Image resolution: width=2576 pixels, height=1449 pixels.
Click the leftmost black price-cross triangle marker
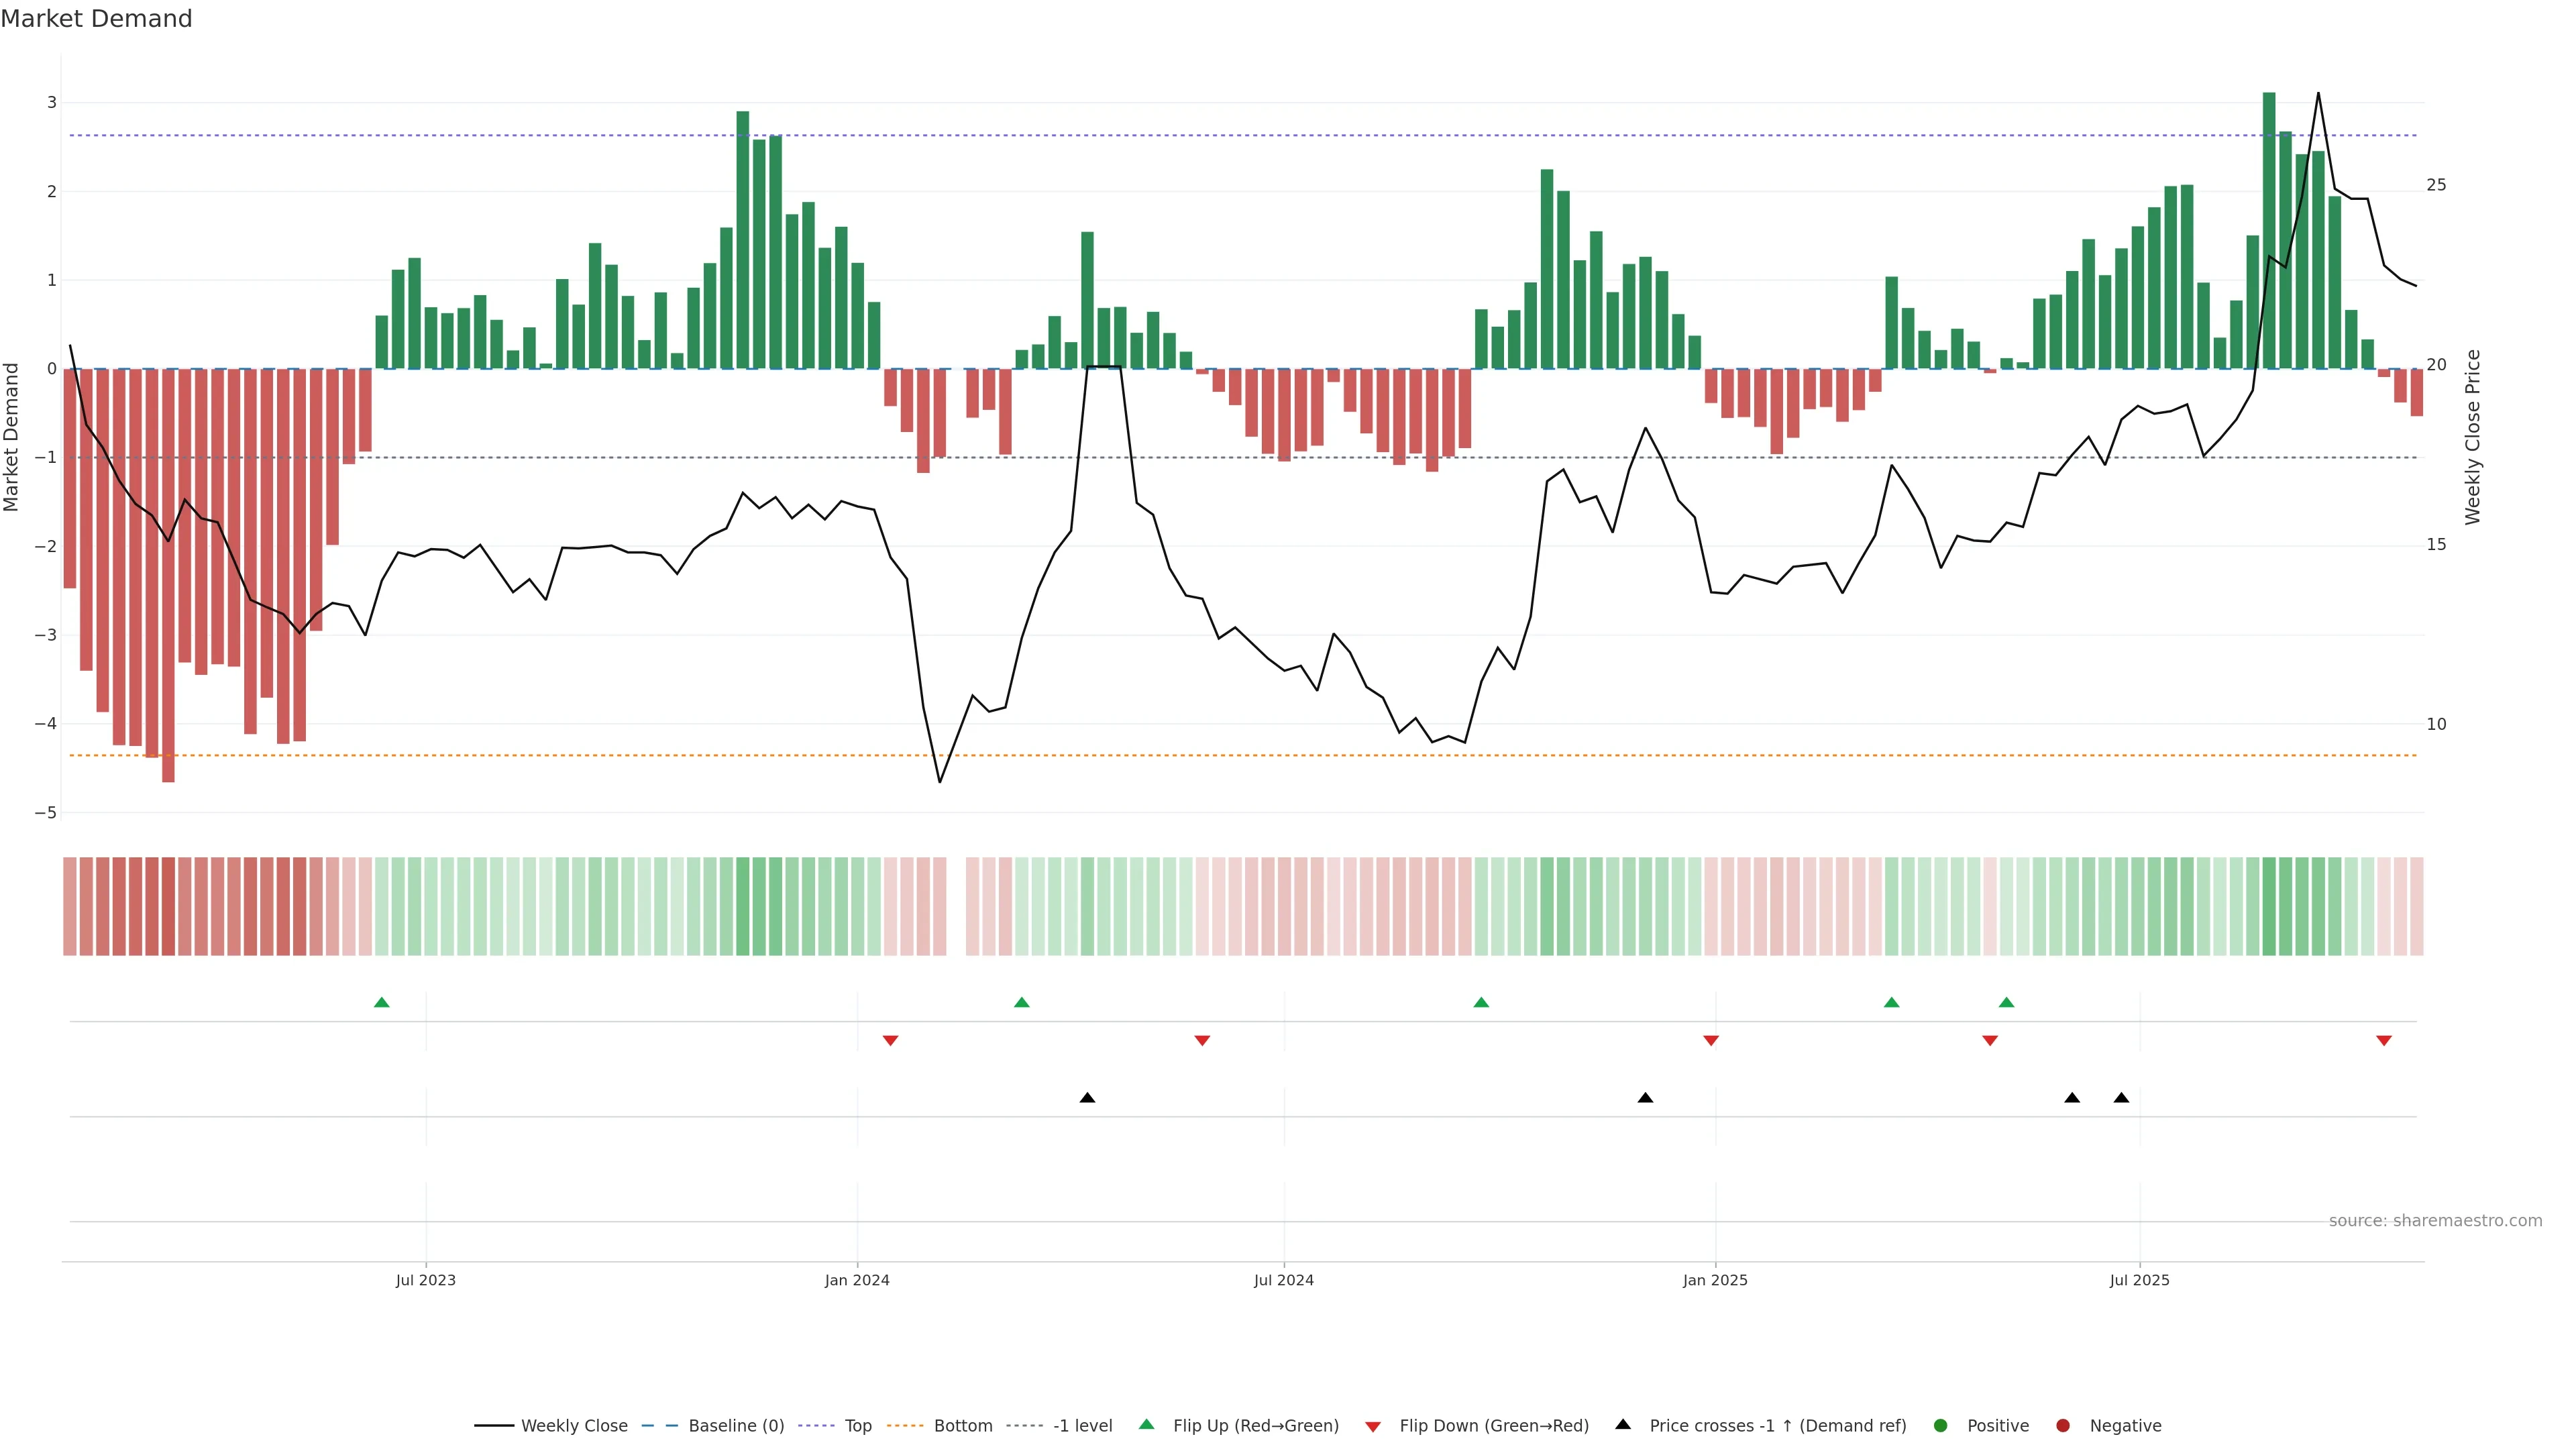click(1087, 1098)
